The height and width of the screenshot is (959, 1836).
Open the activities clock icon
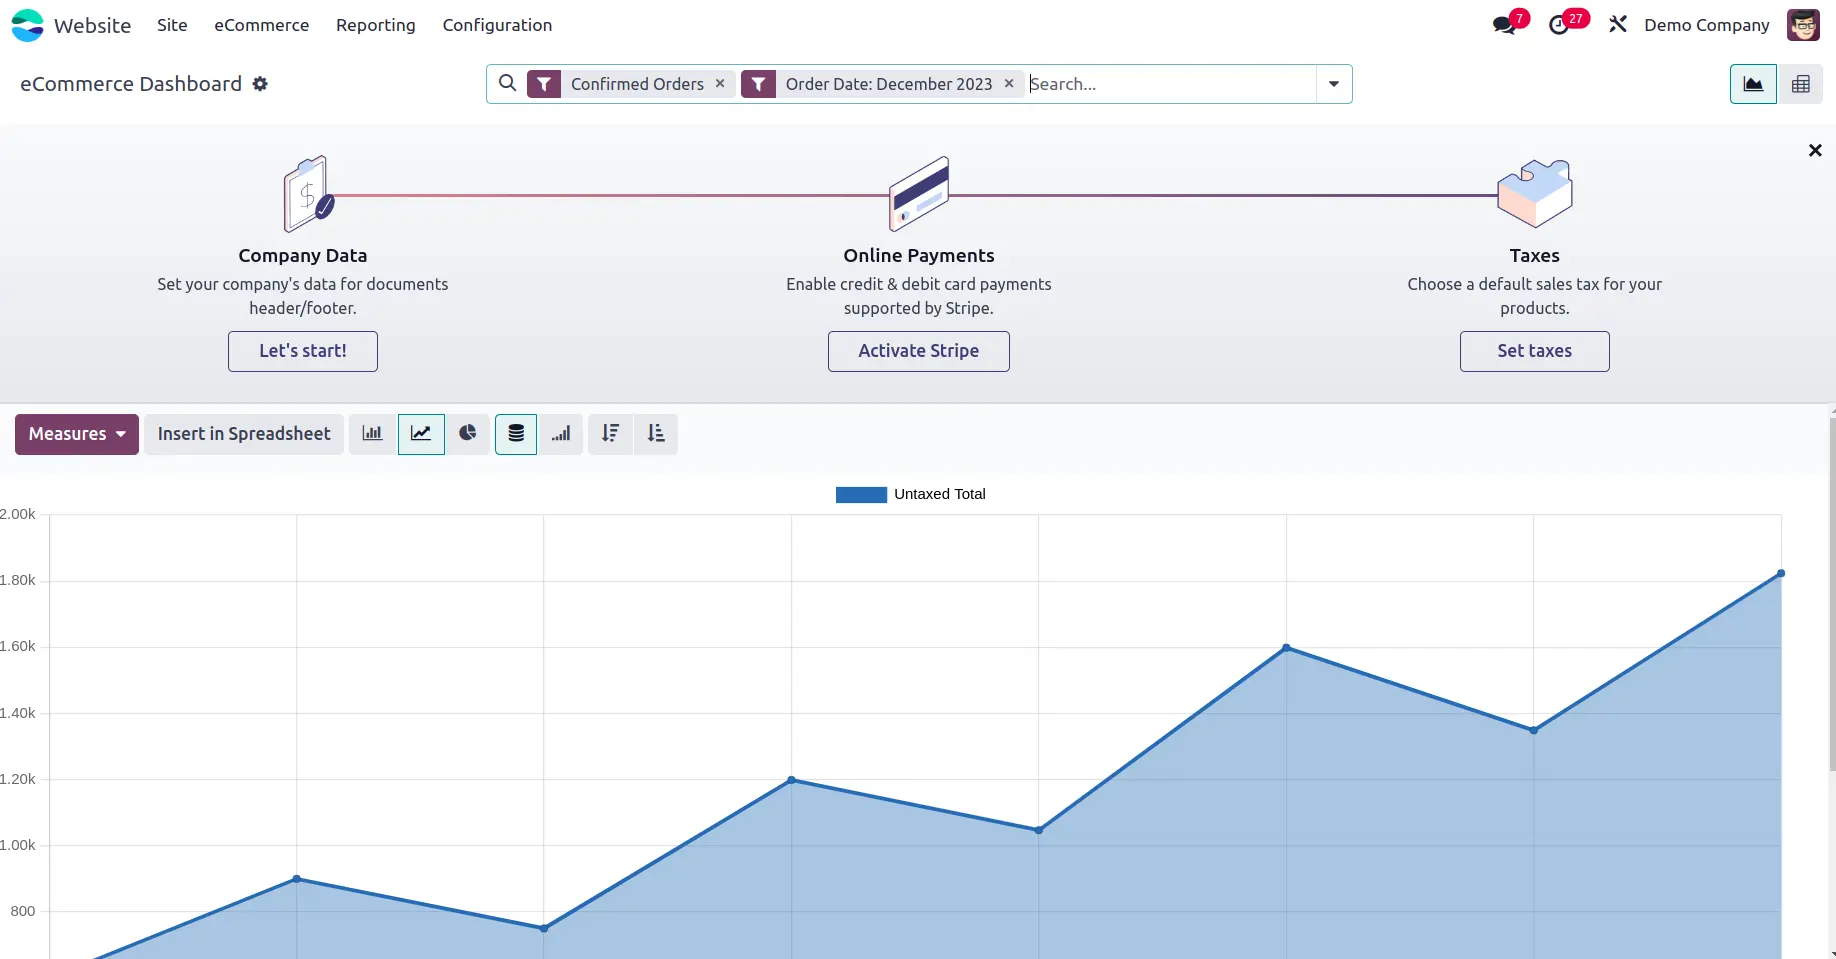click(x=1559, y=25)
